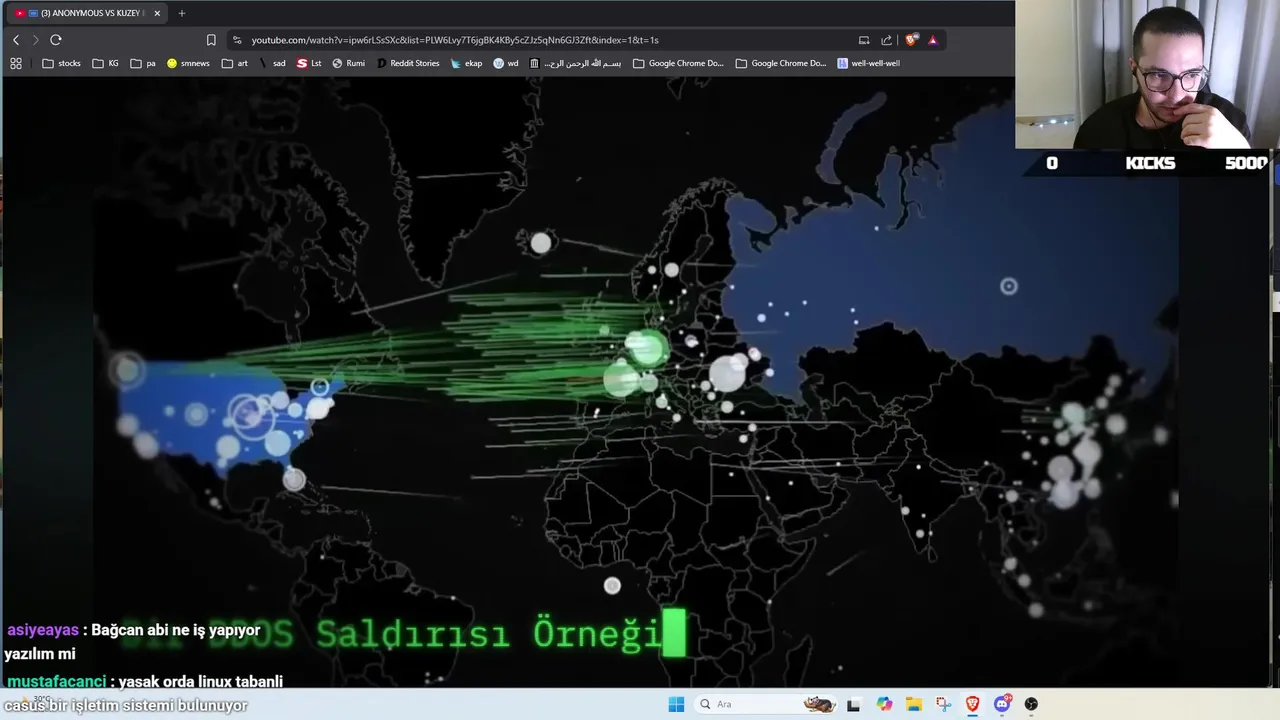Click the Saldırısı Örneği video caption text
This screenshot has width=1280, height=720.
(489, 633)
